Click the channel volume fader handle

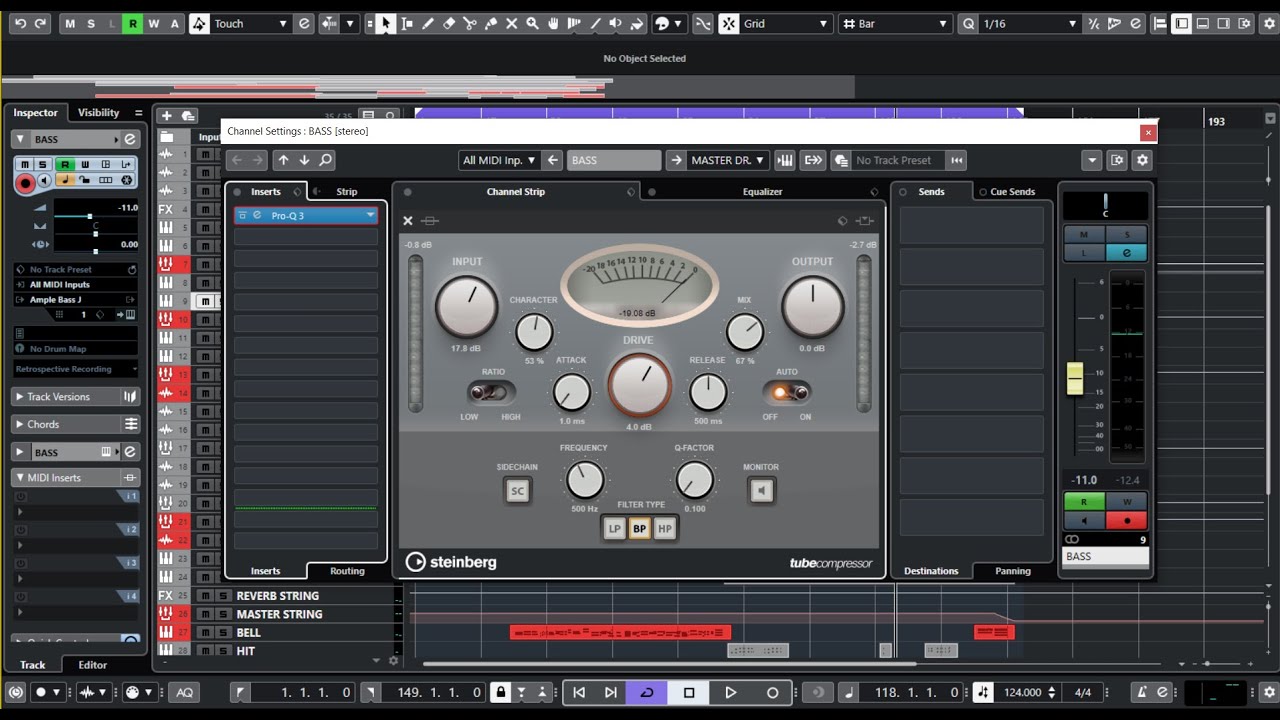[x=1075, y=378]
